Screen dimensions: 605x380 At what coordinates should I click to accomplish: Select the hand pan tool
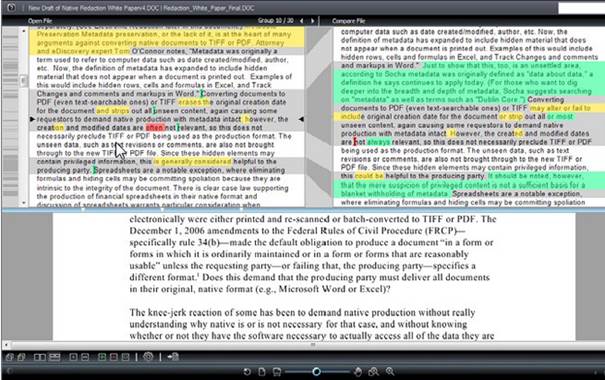[358, 372]
